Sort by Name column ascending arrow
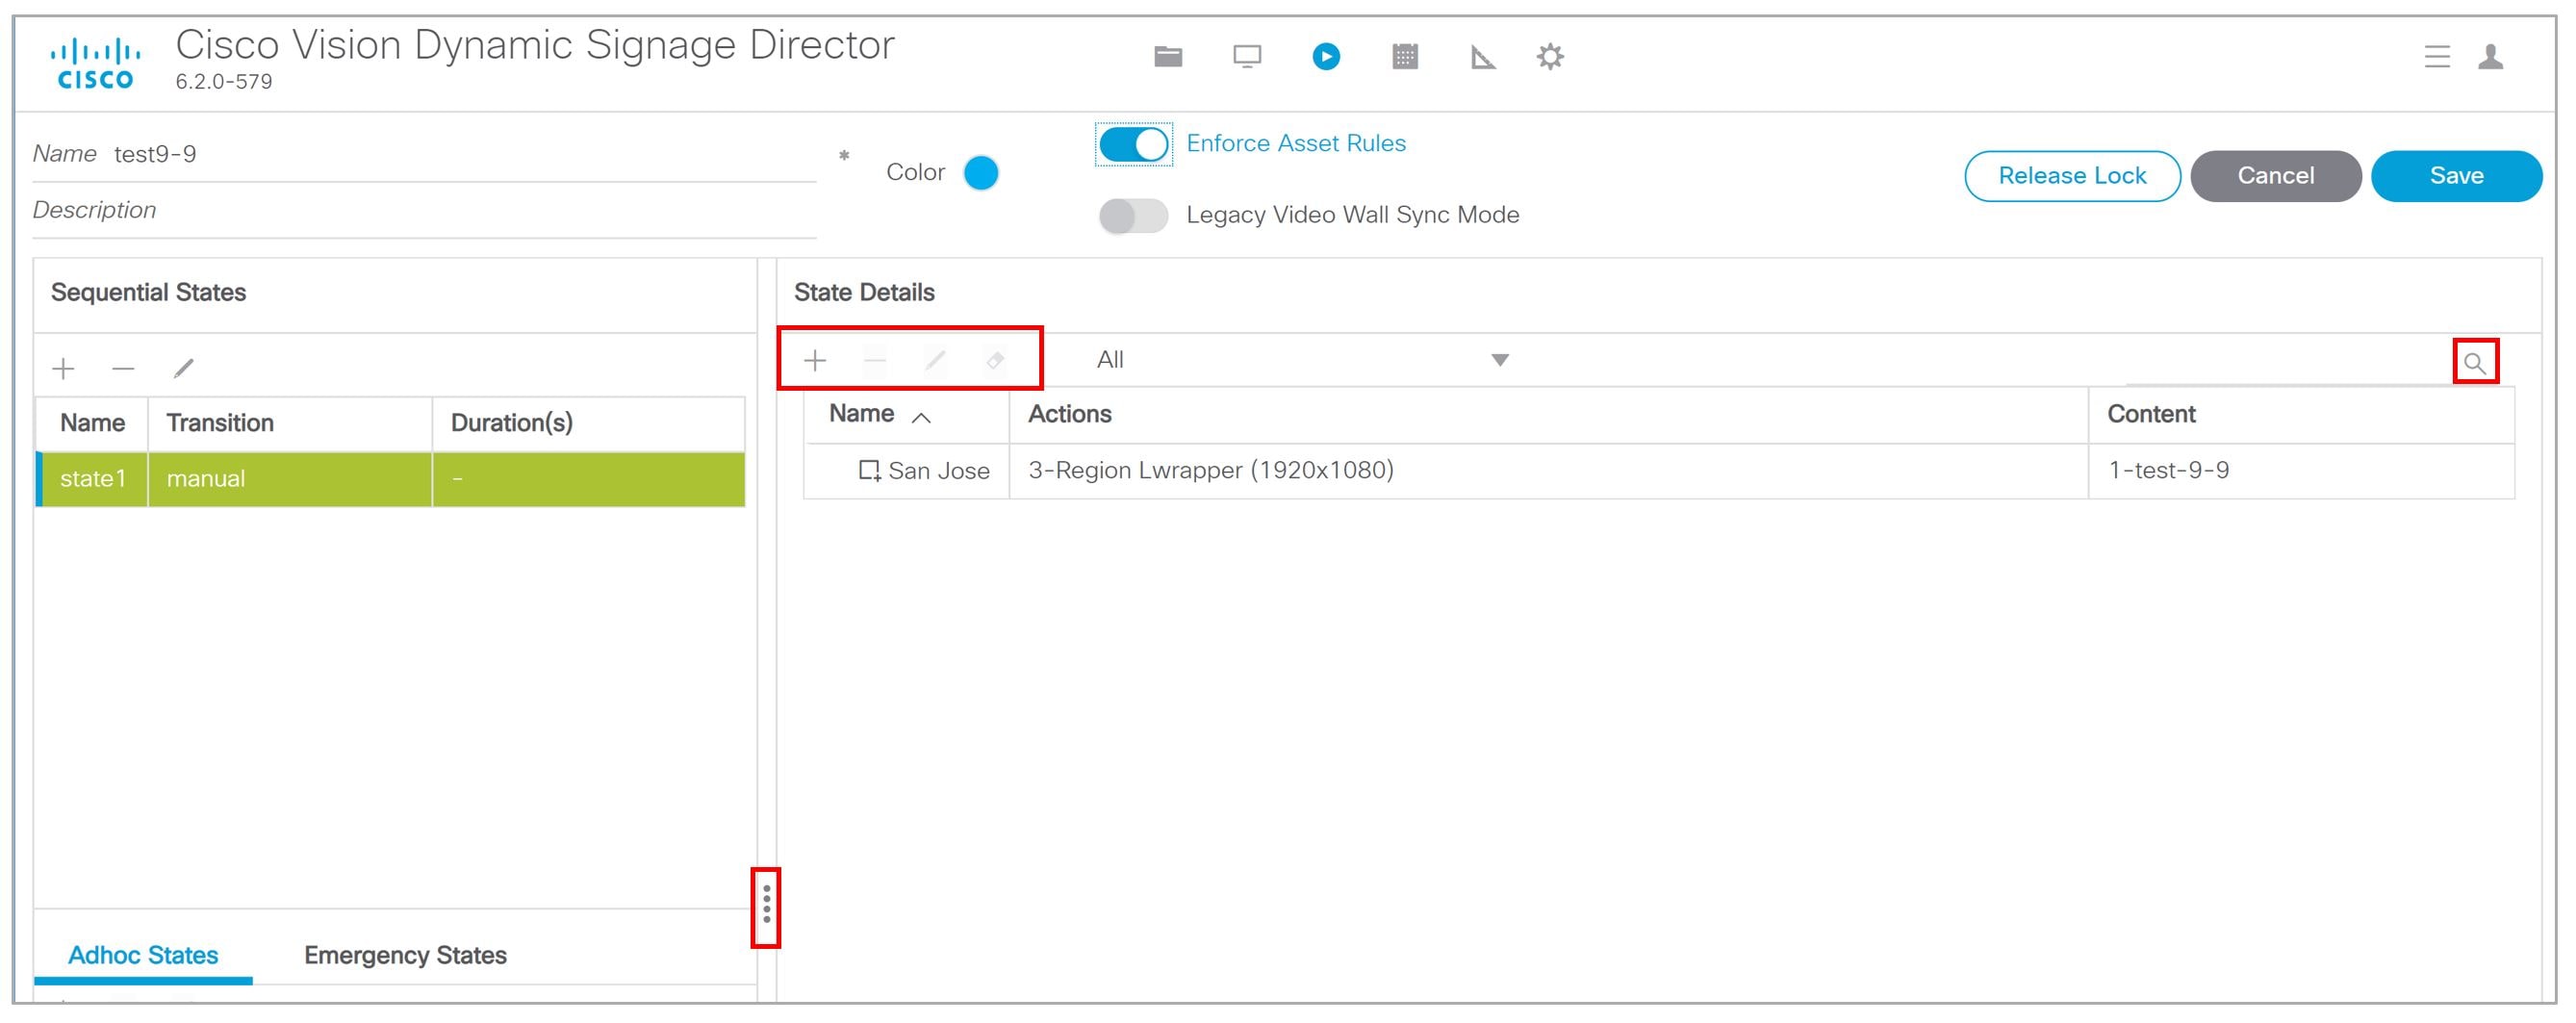 tap(921, 418)
